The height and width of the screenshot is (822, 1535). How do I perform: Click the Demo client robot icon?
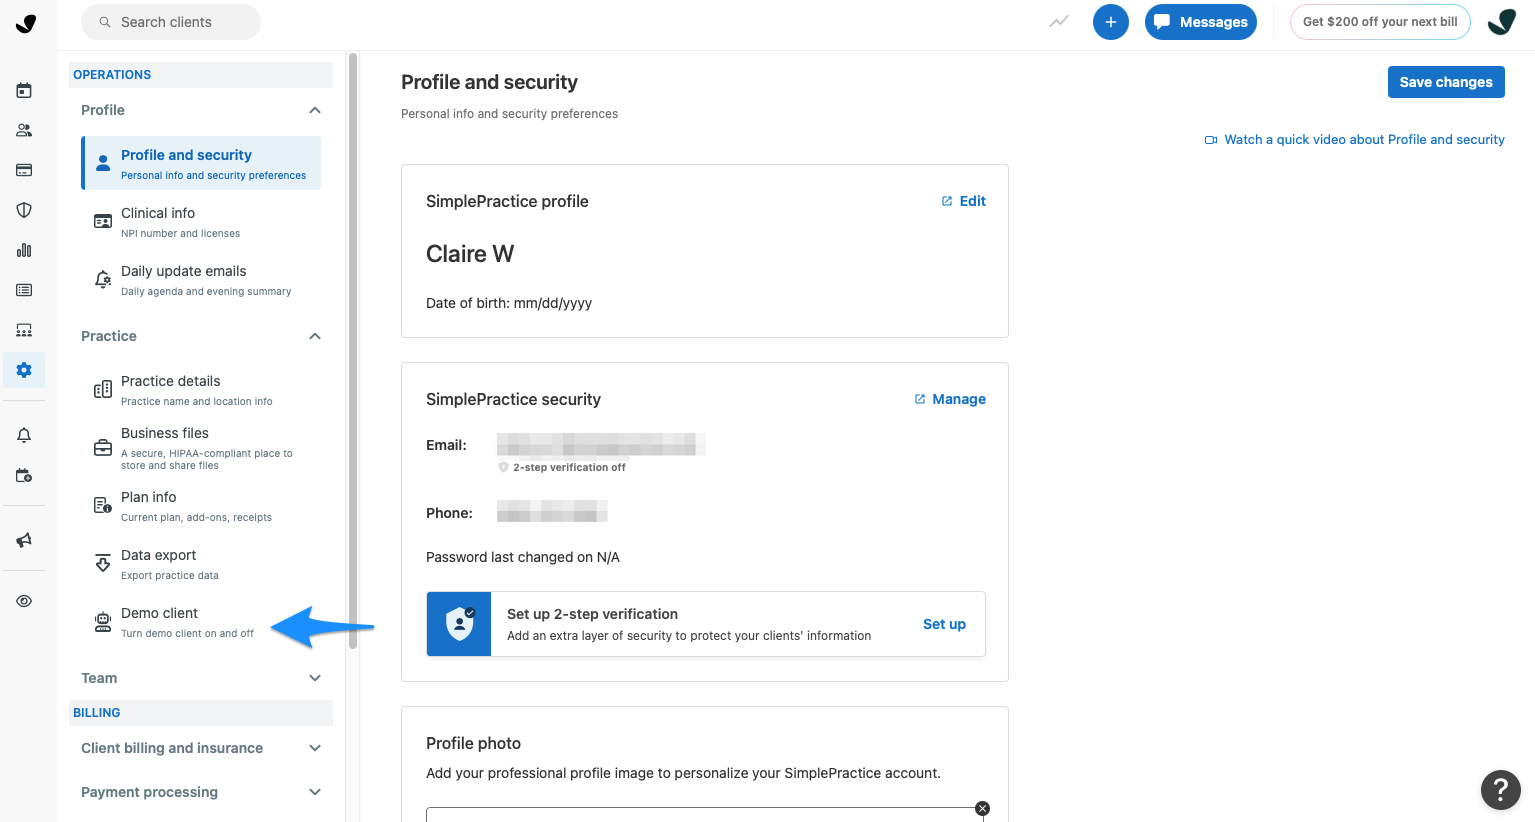102,622
